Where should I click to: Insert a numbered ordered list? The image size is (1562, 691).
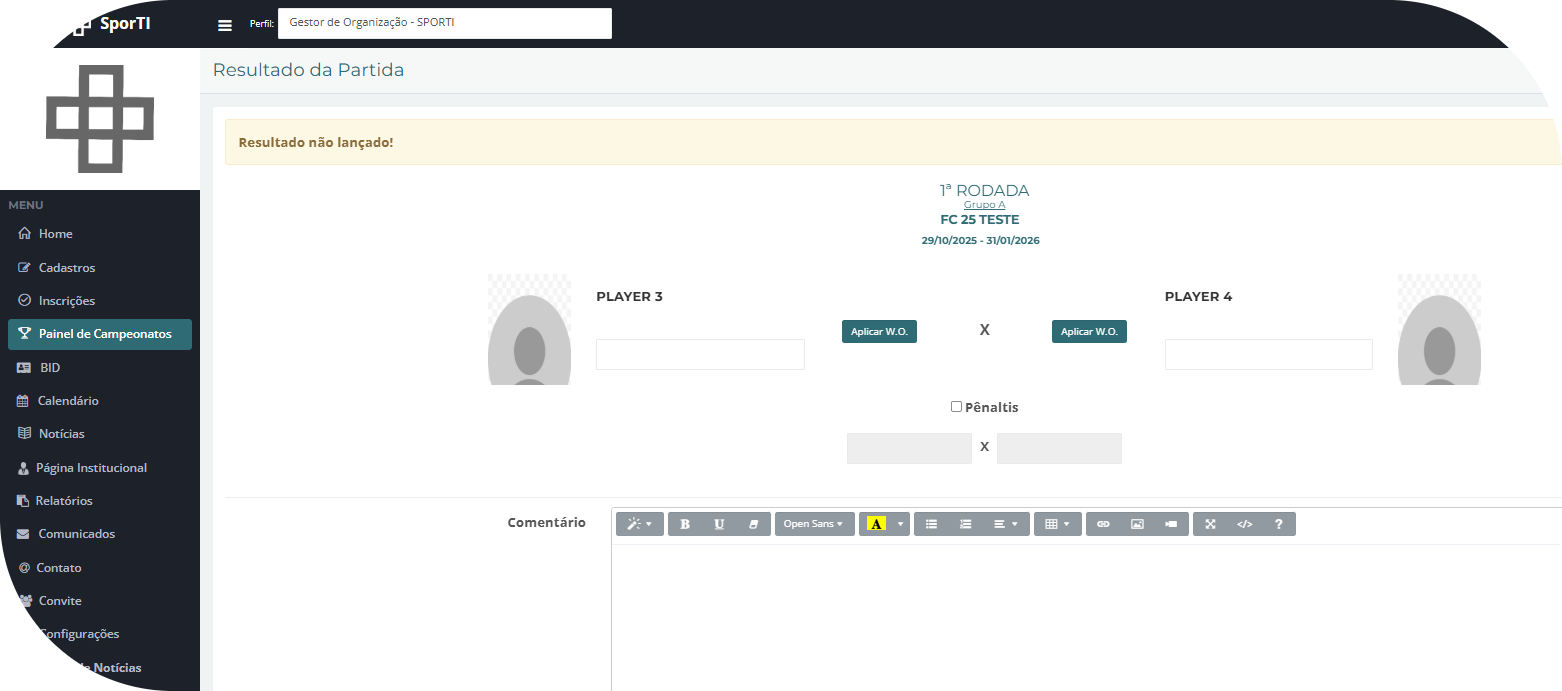pos(965,524)
